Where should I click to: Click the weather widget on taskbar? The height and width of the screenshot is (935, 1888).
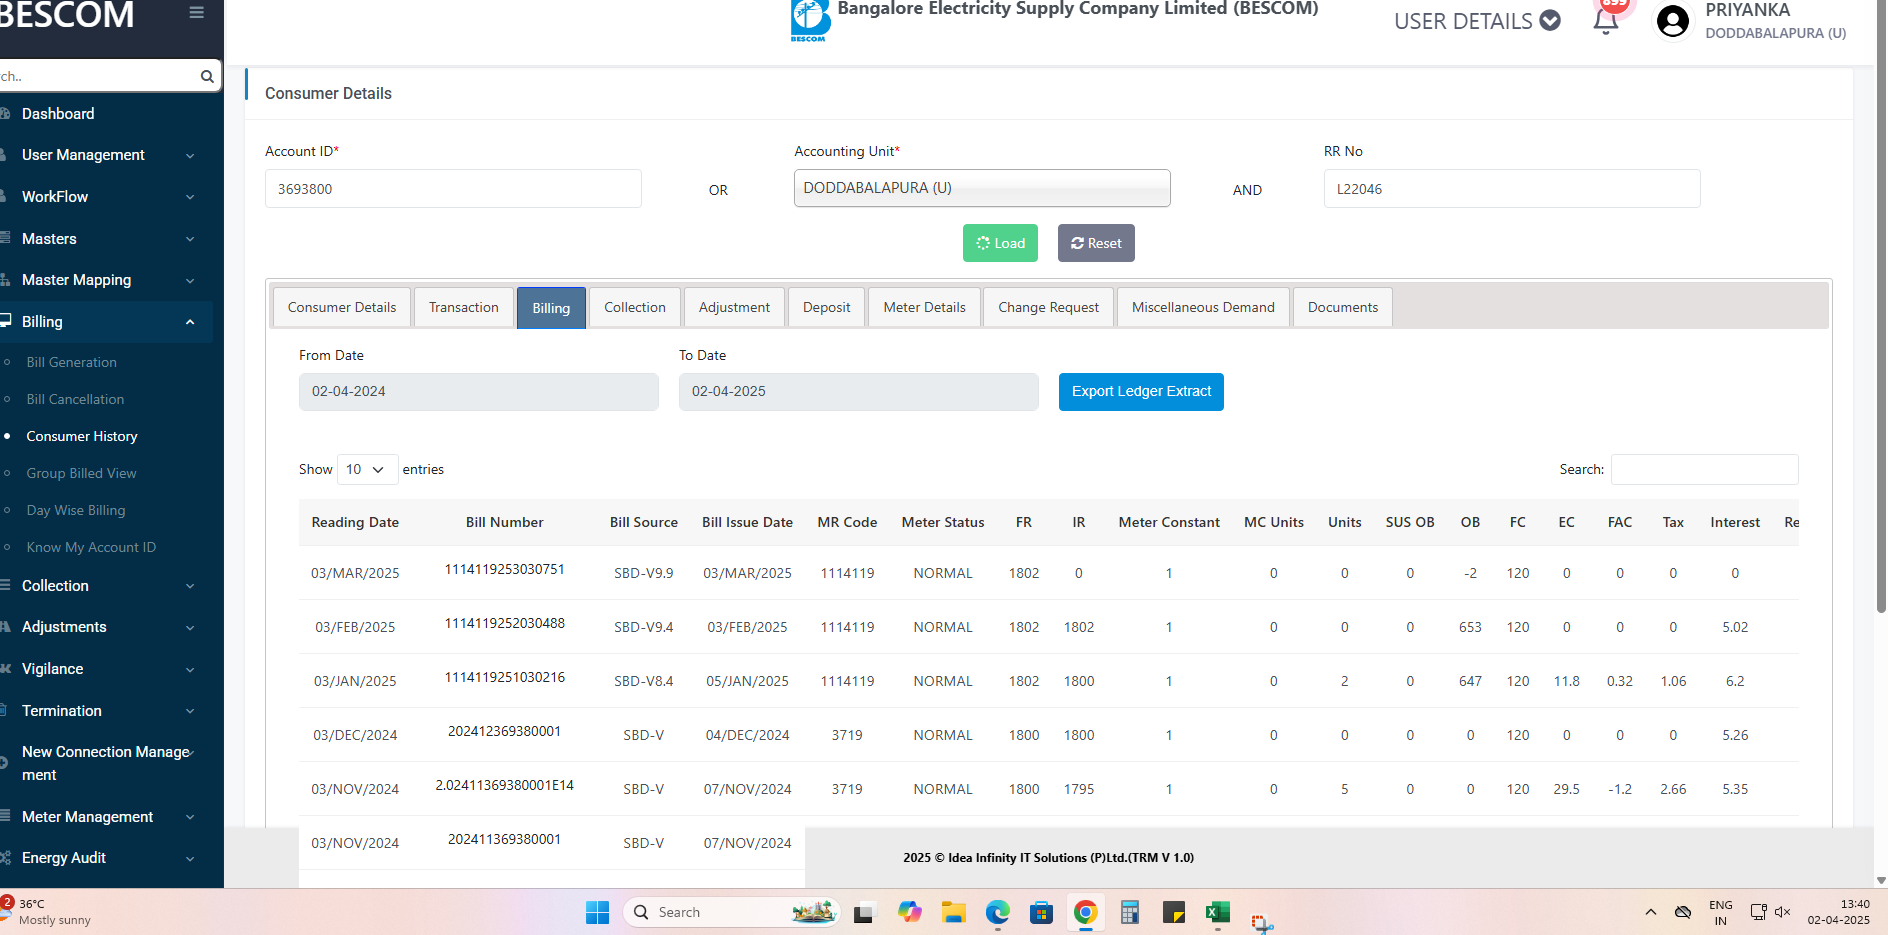[x=48, y=911]
